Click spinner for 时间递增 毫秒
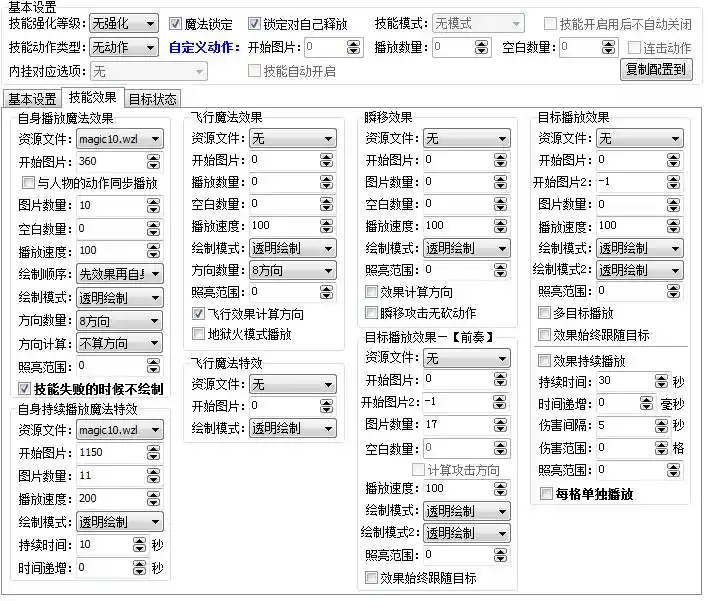The image size is (708, 601). (x=647, y=403)
